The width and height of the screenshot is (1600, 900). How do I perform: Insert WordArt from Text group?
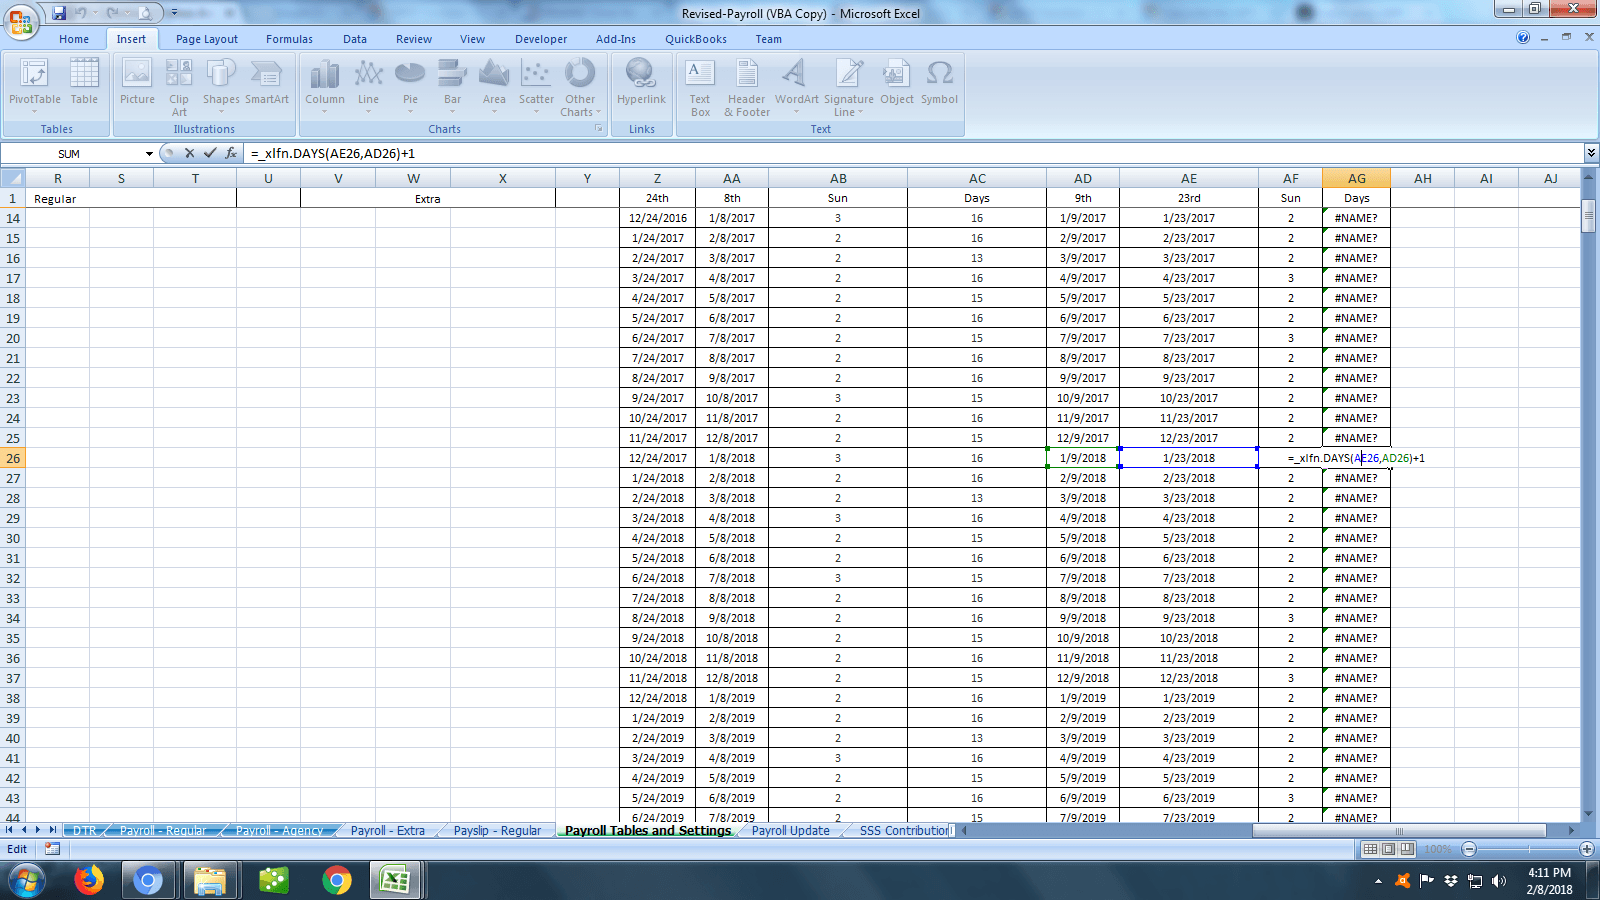point(796,82)
